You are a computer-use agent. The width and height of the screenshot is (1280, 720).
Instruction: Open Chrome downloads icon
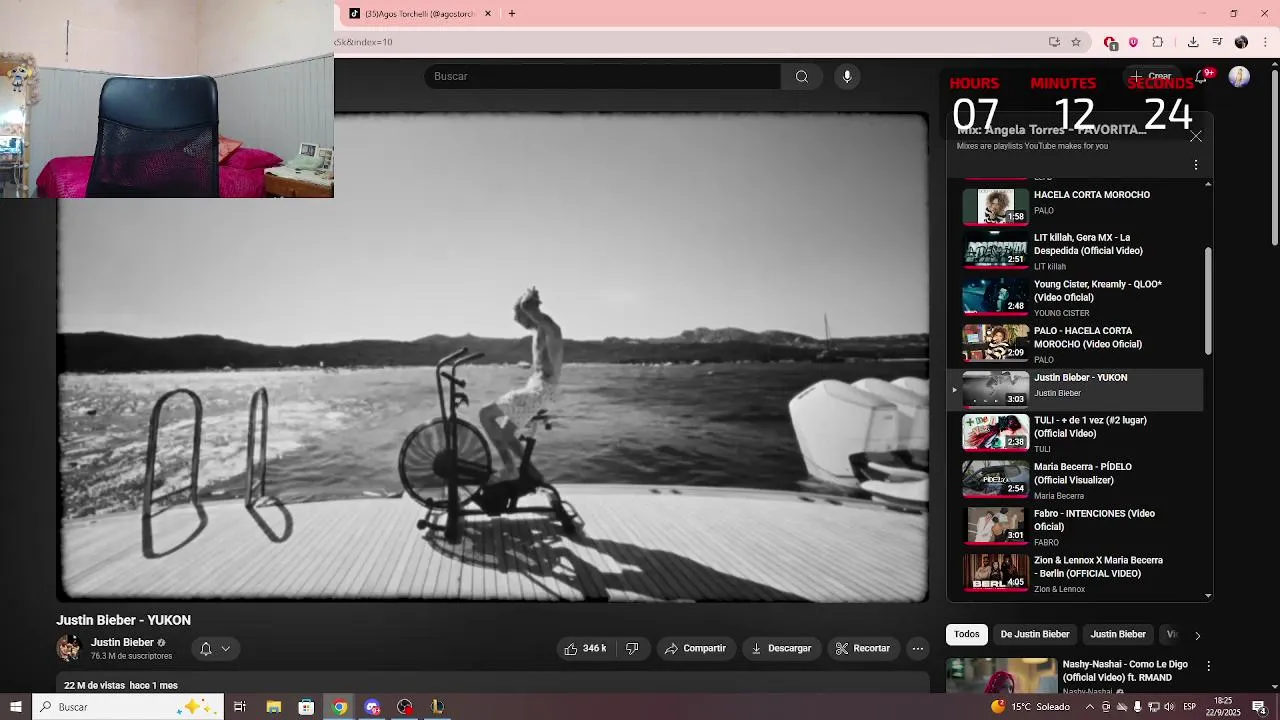coord(1193,42)
